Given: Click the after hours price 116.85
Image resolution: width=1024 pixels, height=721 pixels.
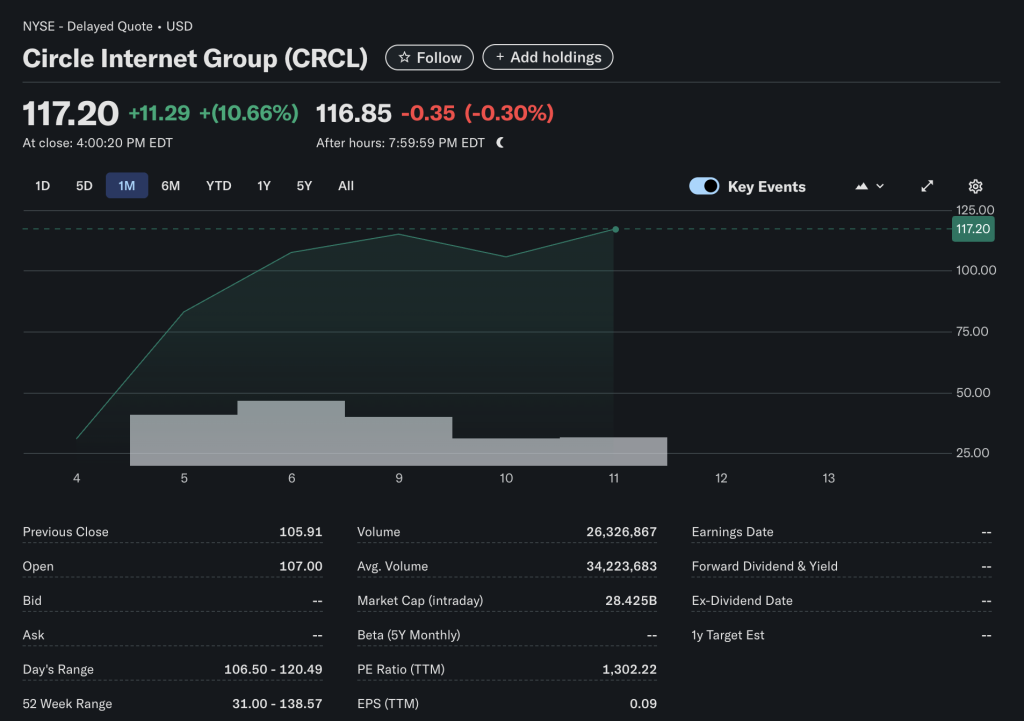Looking at the screenshot, I should (x=354, y=113).
